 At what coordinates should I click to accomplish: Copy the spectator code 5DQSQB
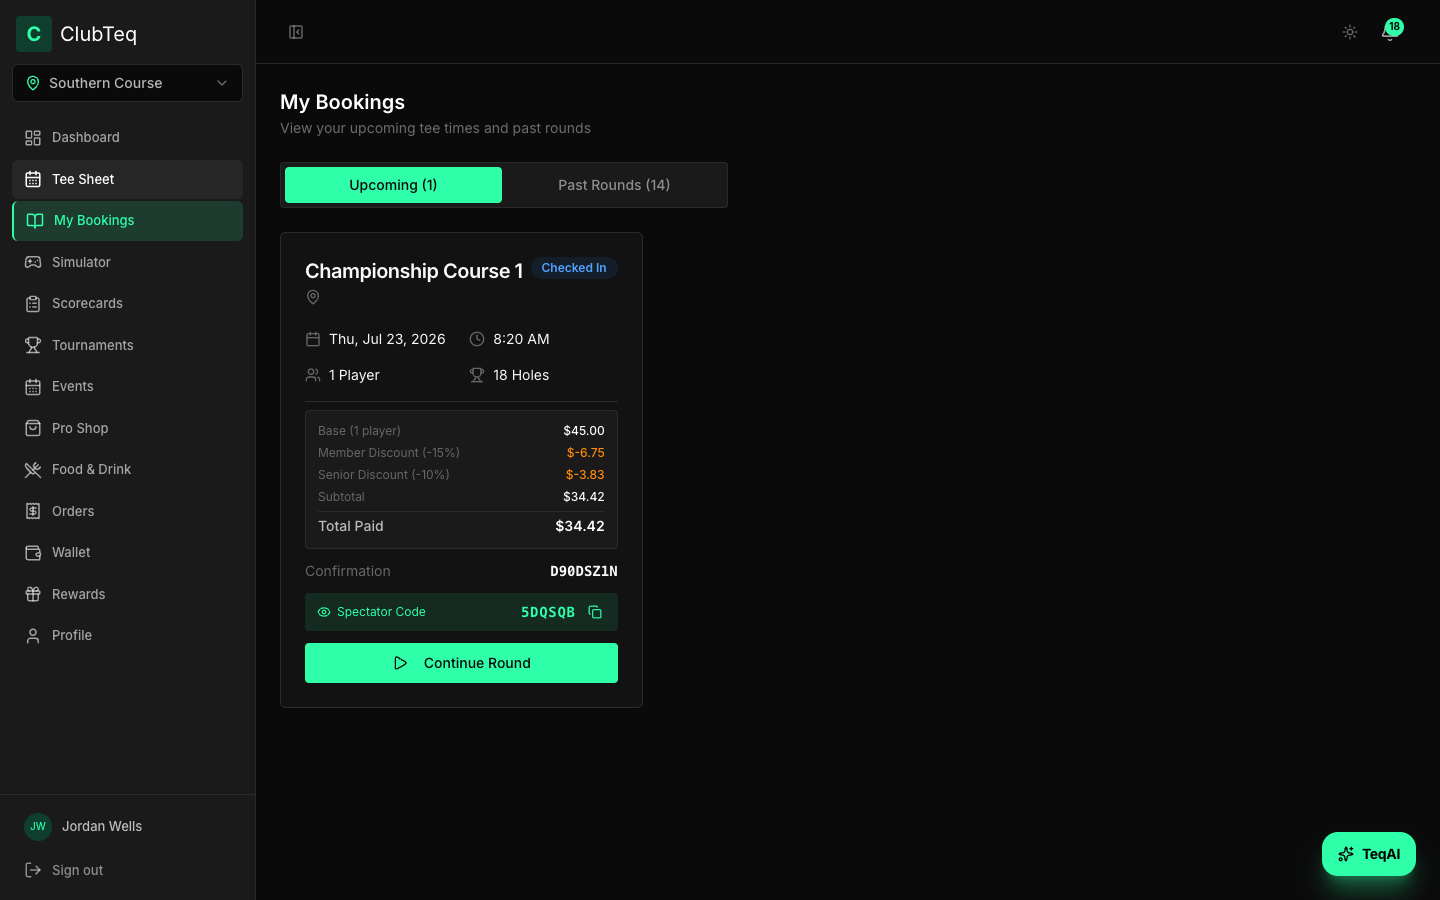(595, 612)
